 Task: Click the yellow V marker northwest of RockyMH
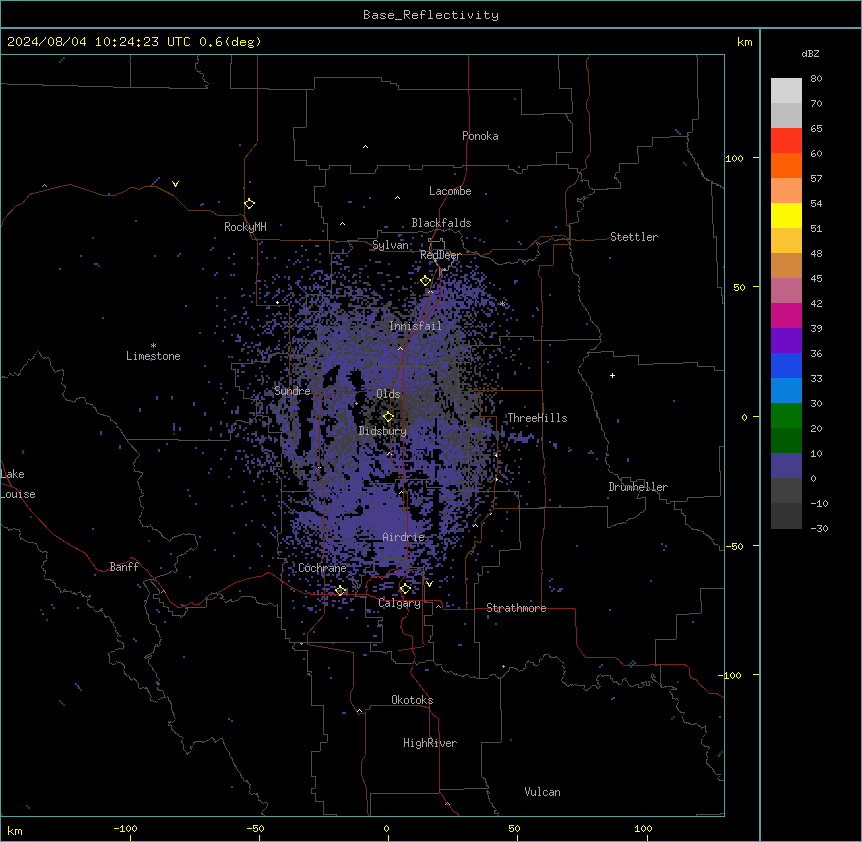click(x=175, y=184)
